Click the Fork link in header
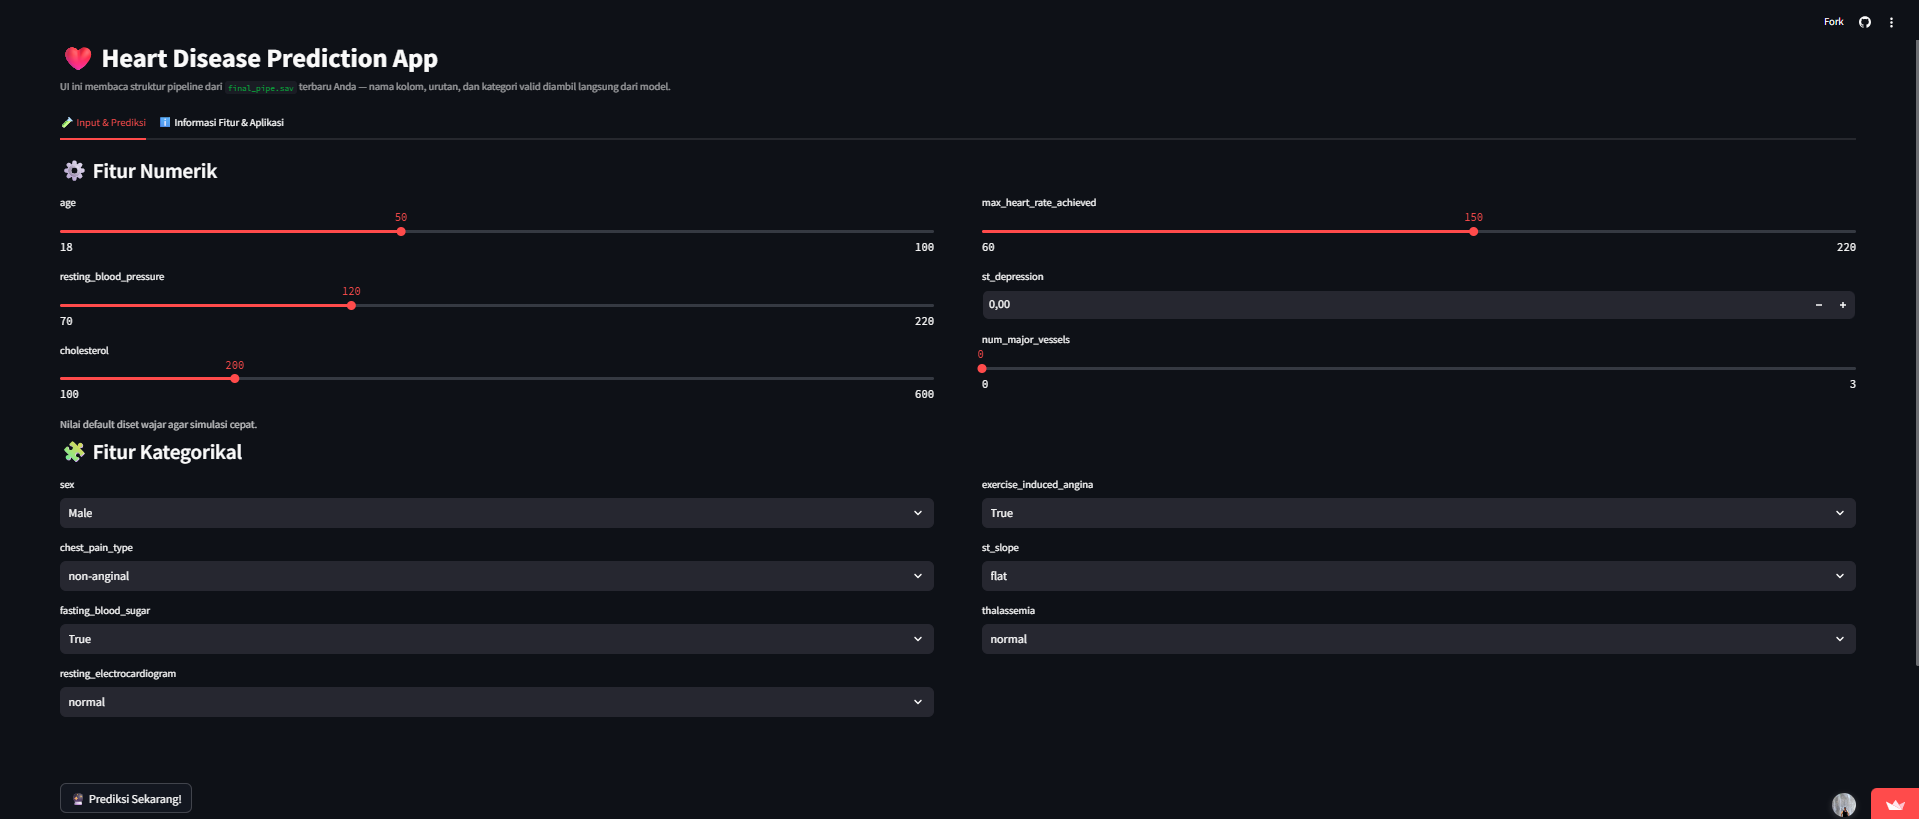The width and height of the screenshot is (1919, 819). pos(1833,22)
